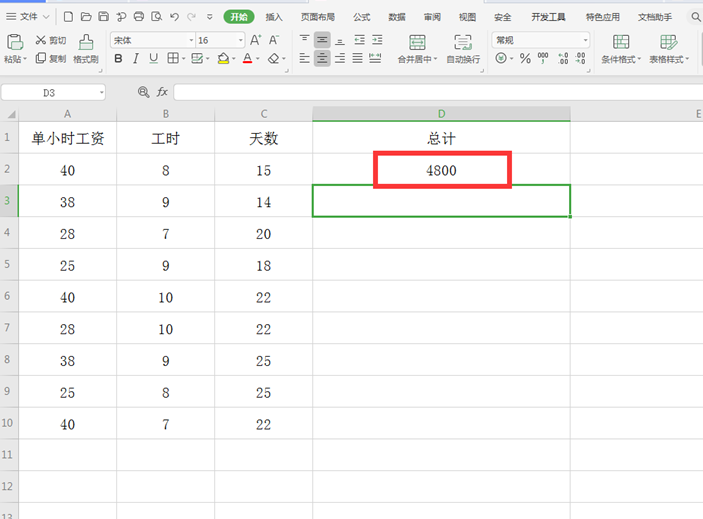Increase the number of decimal places
Screen dimensions: 703x519
pos(563,58)
